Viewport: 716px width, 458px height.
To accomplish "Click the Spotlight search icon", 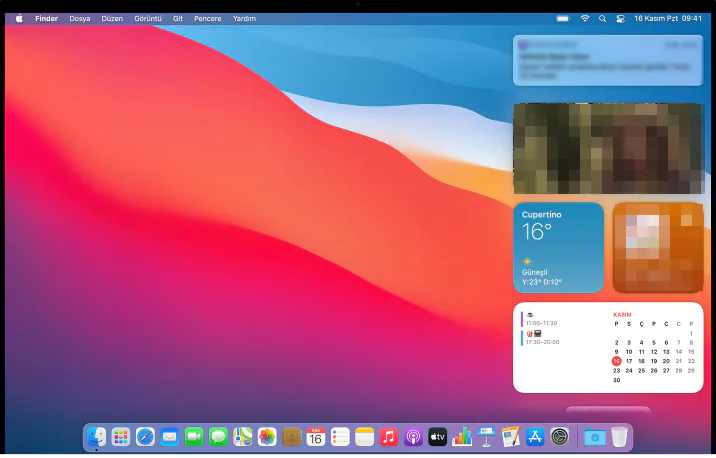I will point(602,18).
